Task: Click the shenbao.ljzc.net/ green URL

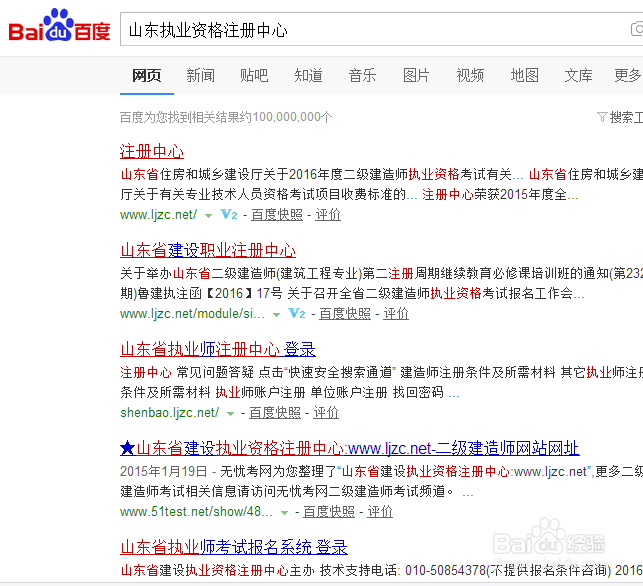Action: [x=170, y=413]
